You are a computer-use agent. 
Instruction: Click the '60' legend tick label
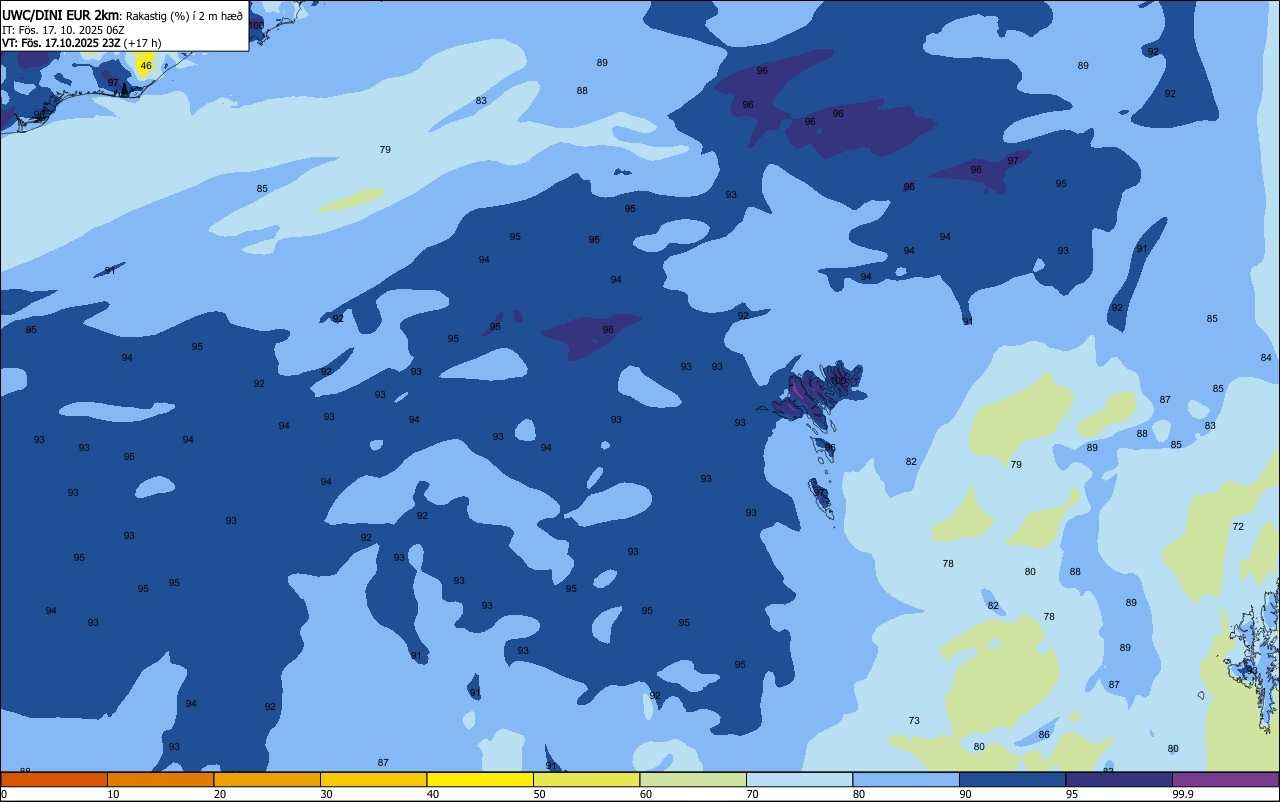646,794
